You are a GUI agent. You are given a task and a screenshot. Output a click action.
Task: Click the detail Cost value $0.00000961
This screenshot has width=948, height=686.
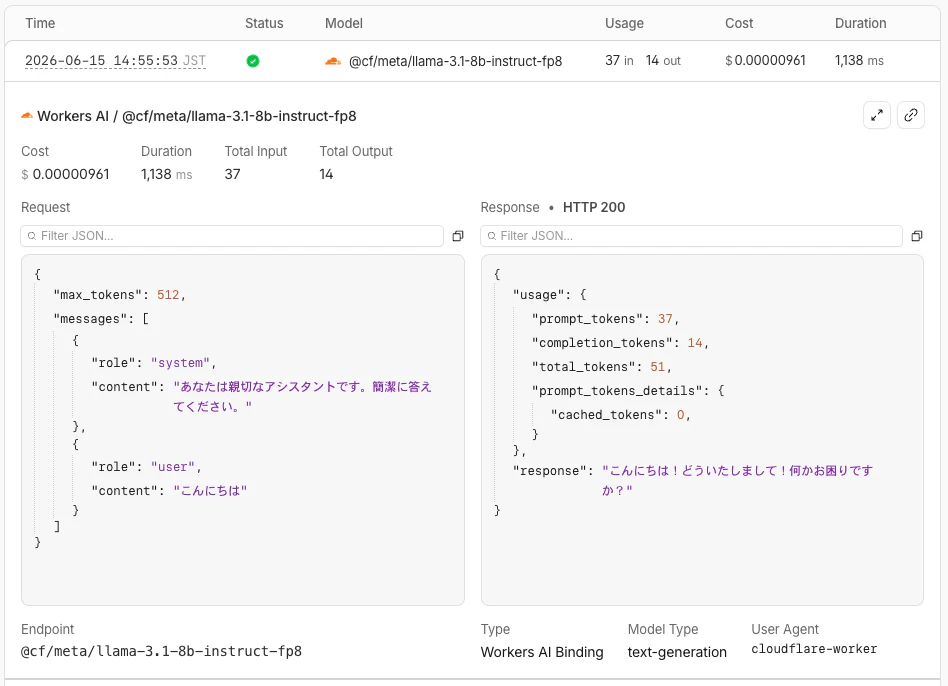pos(65,174)
